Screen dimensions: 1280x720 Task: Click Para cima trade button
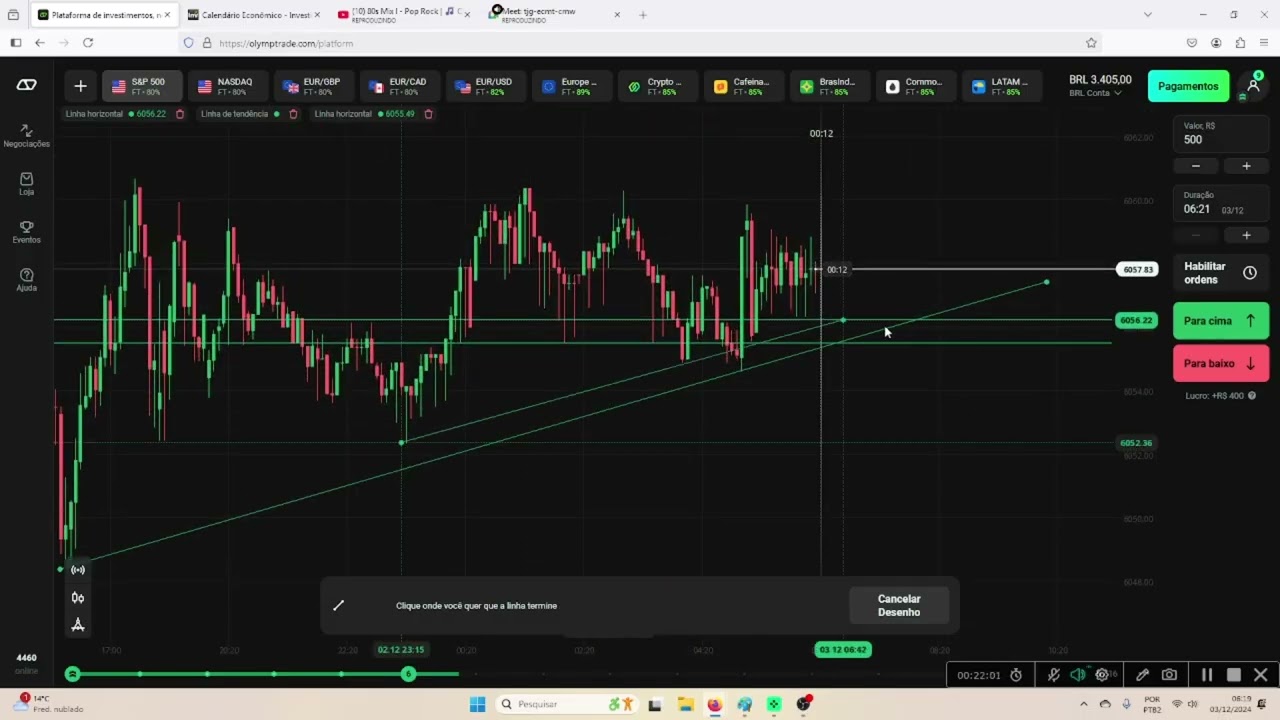pos(1221,321)
